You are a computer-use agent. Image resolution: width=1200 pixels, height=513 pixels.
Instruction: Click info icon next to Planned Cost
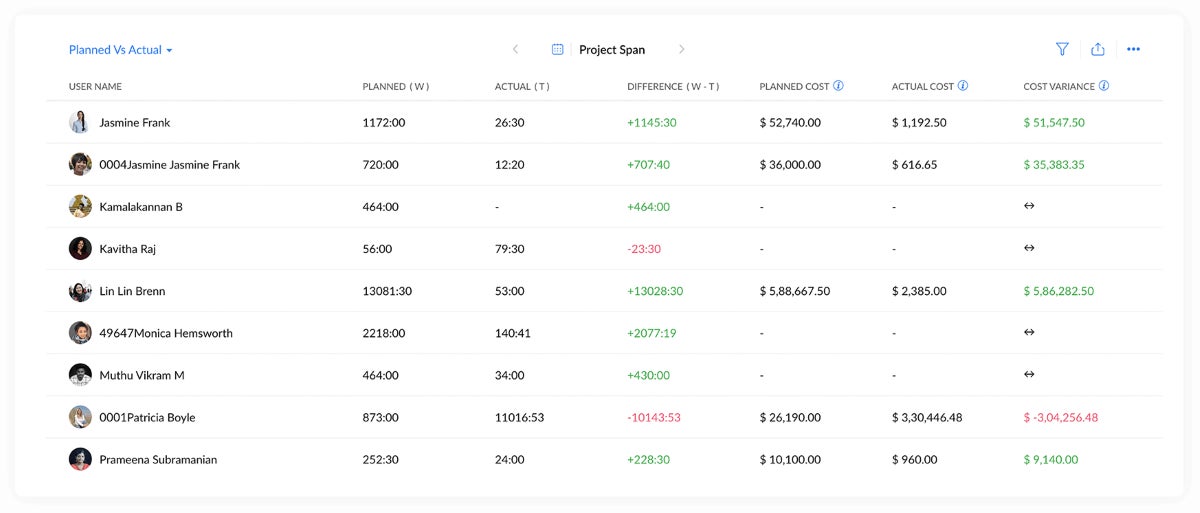pyautogui.click(x=838, y=86)
